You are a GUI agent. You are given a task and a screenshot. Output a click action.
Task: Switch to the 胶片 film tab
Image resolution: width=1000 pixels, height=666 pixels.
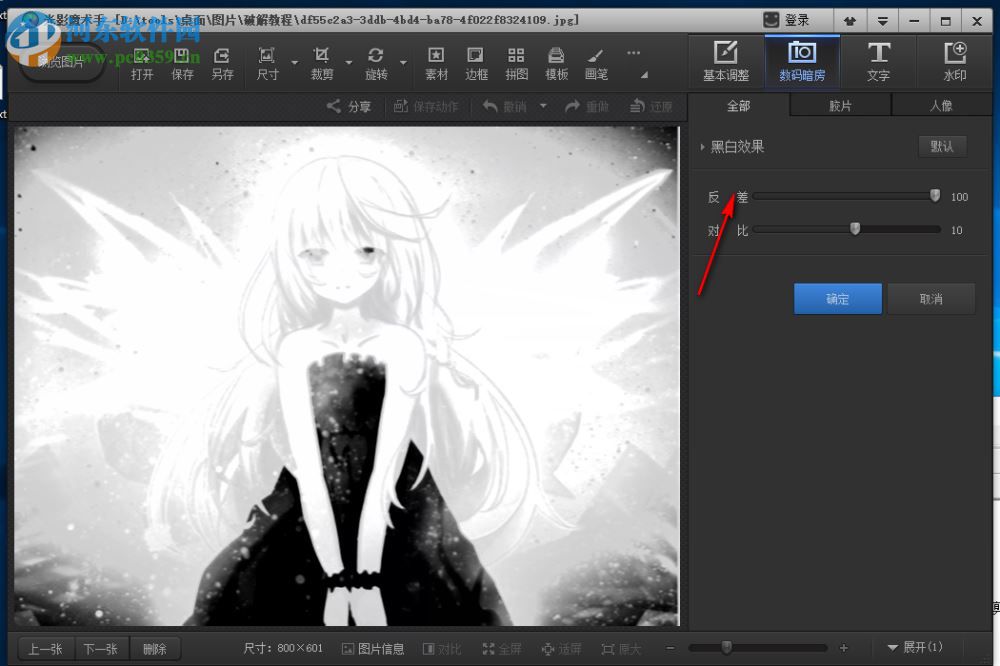tap(840, 105)
